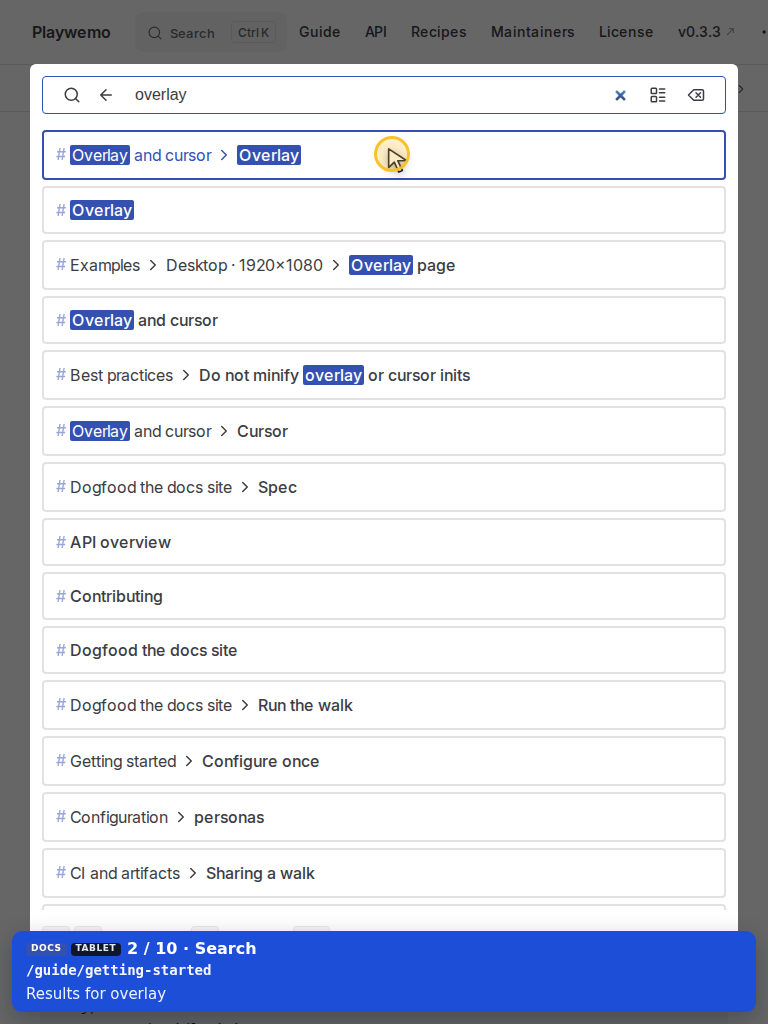
Task: Select the 'Overlay and cursor > Cursor' result
Action: 384,431
